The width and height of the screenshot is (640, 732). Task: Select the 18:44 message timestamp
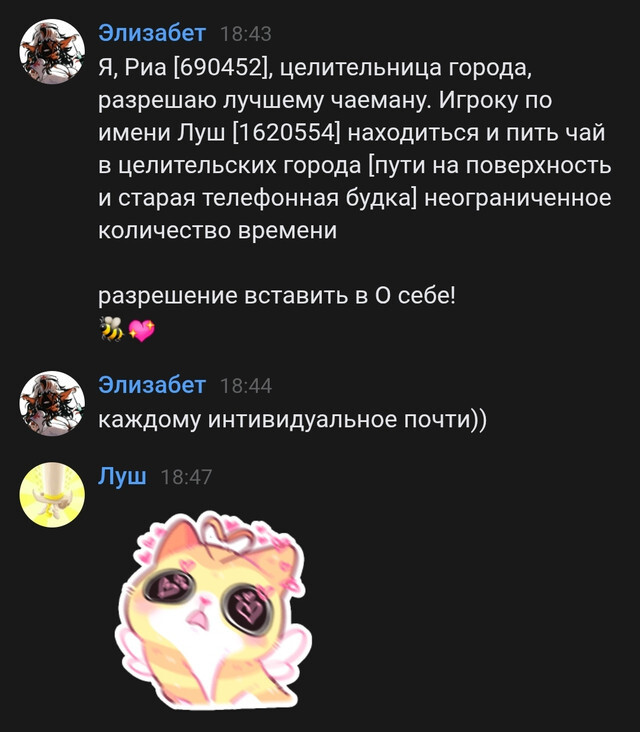click(x=246, y=386)
